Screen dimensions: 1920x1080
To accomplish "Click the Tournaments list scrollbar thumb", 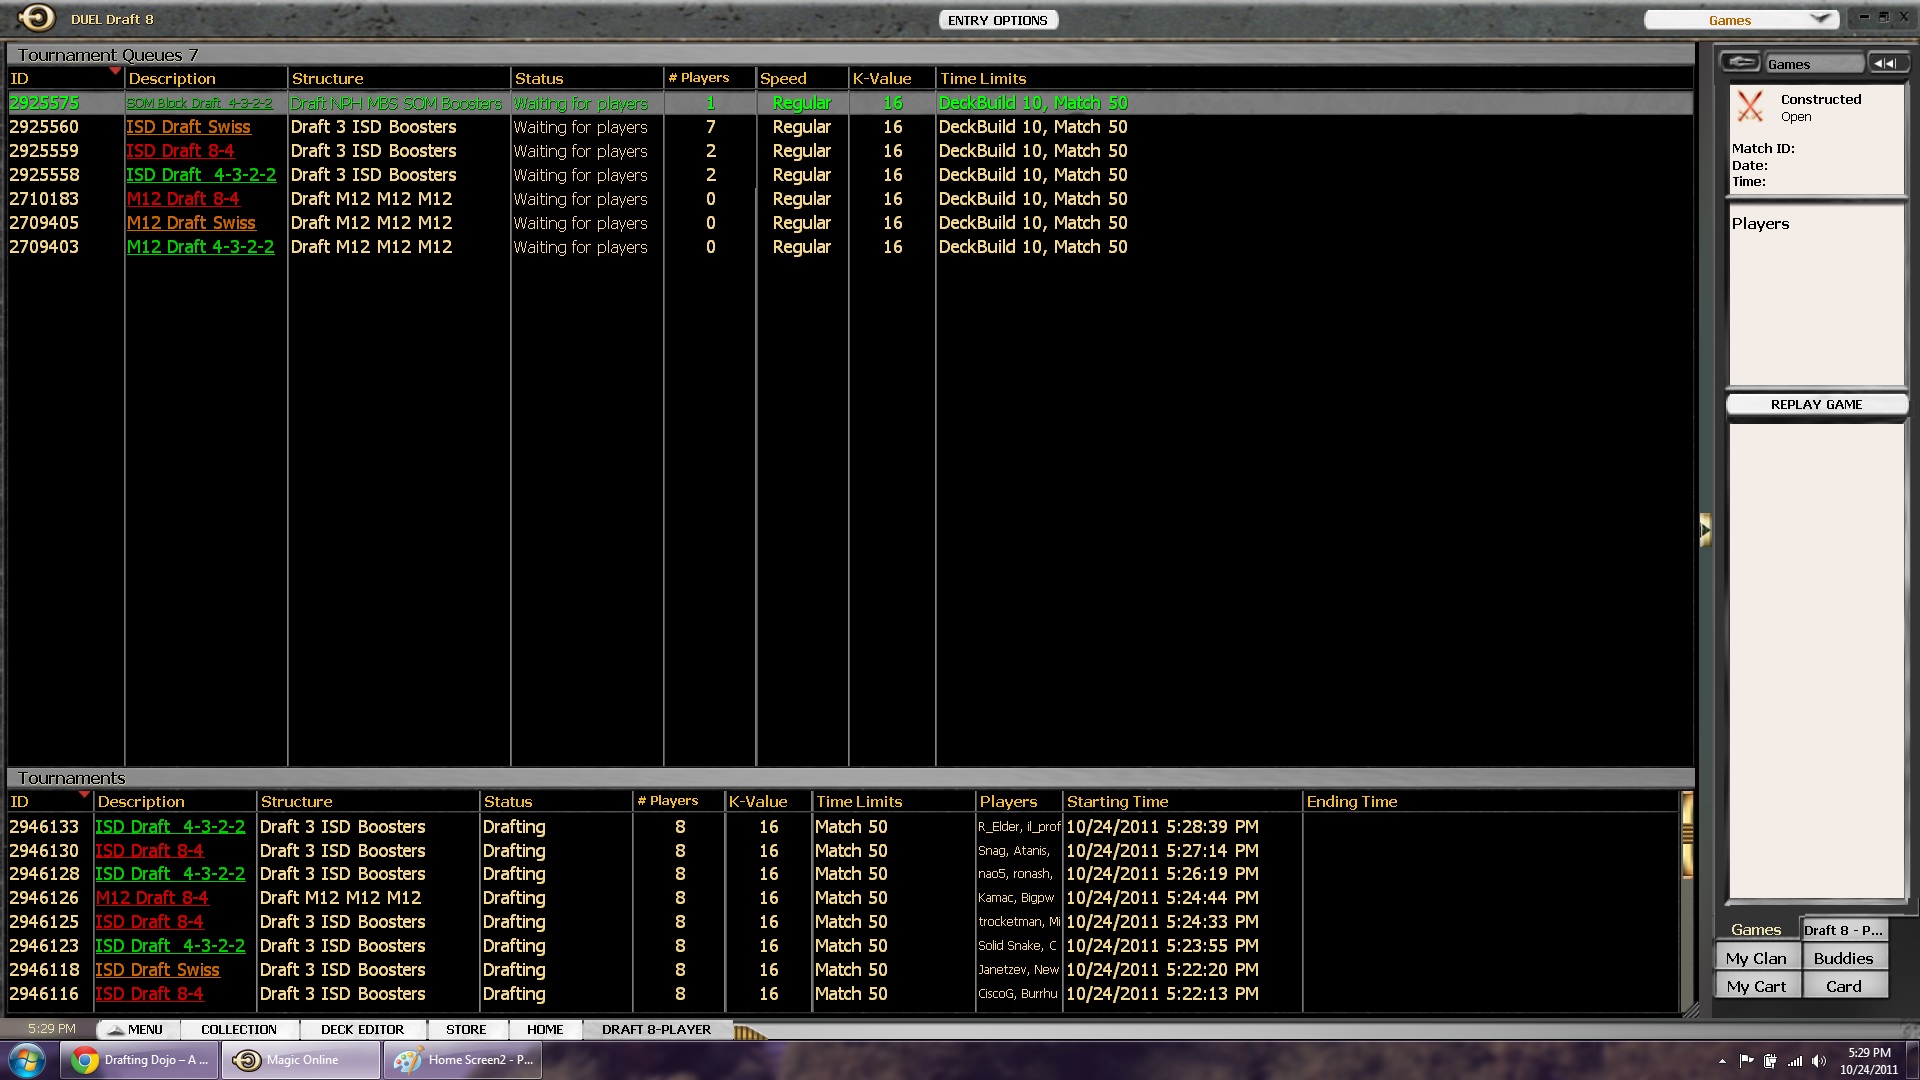I will click(1687, 836).
